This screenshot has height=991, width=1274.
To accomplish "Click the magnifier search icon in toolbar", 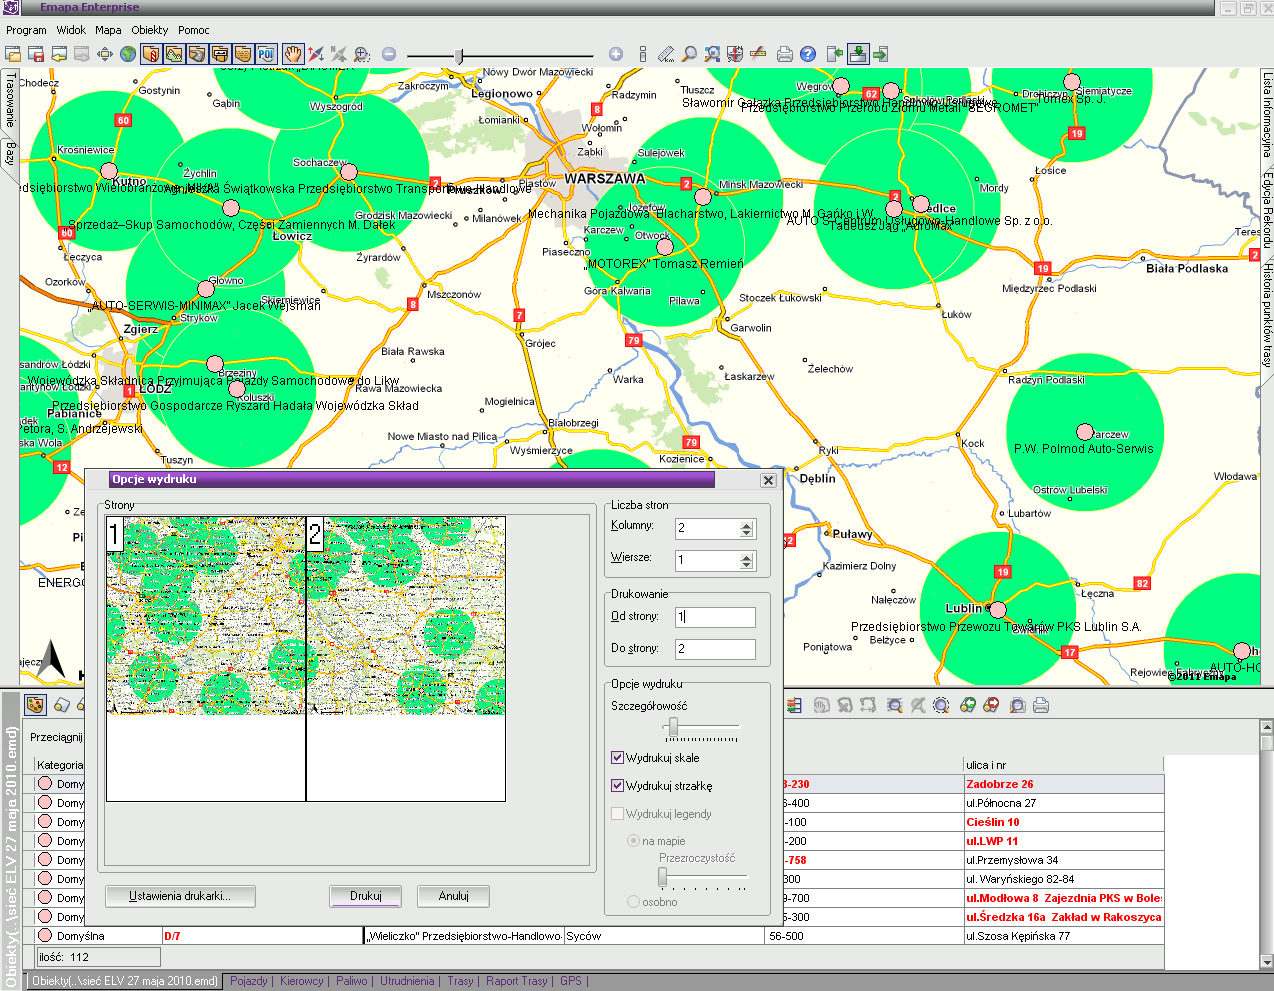I will [689, 54].
